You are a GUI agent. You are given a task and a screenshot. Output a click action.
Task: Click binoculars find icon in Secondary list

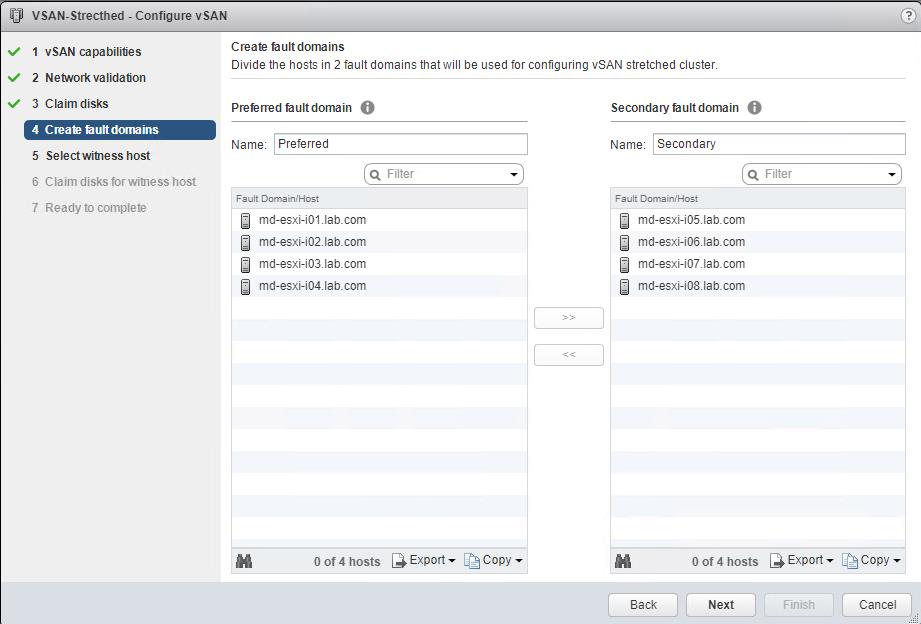(x=623, y=561)
